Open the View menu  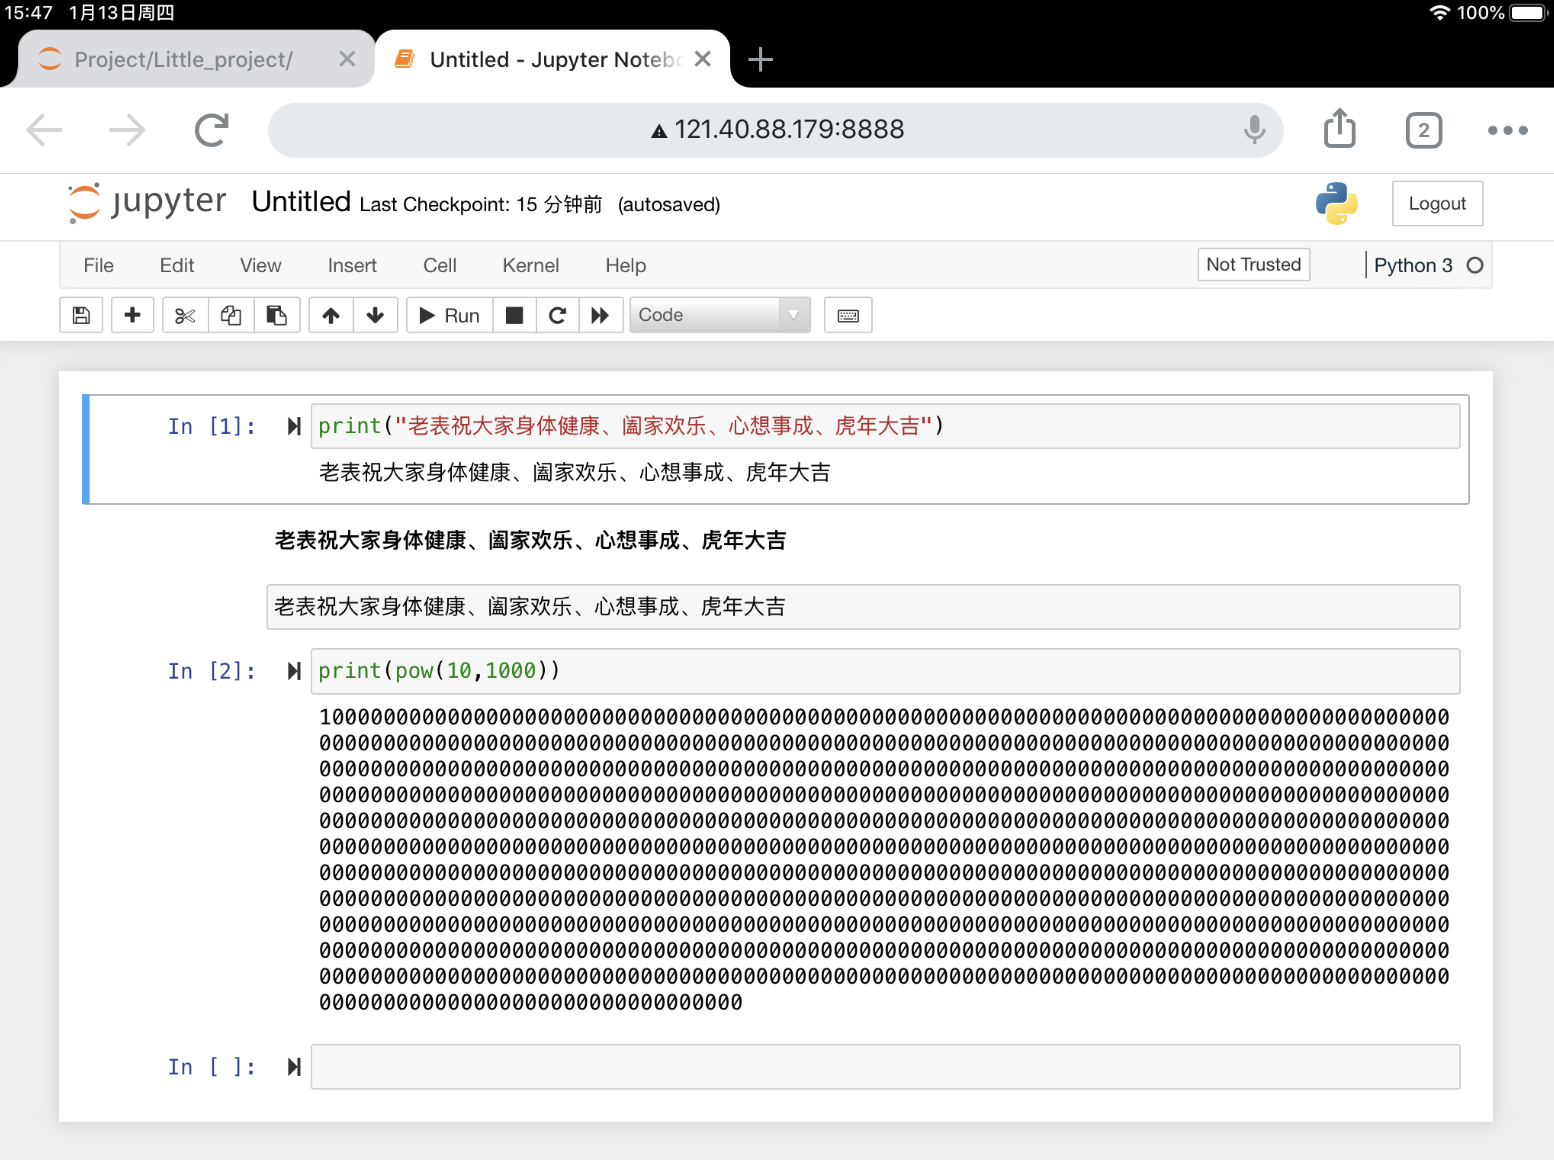(x=261, y=265)
